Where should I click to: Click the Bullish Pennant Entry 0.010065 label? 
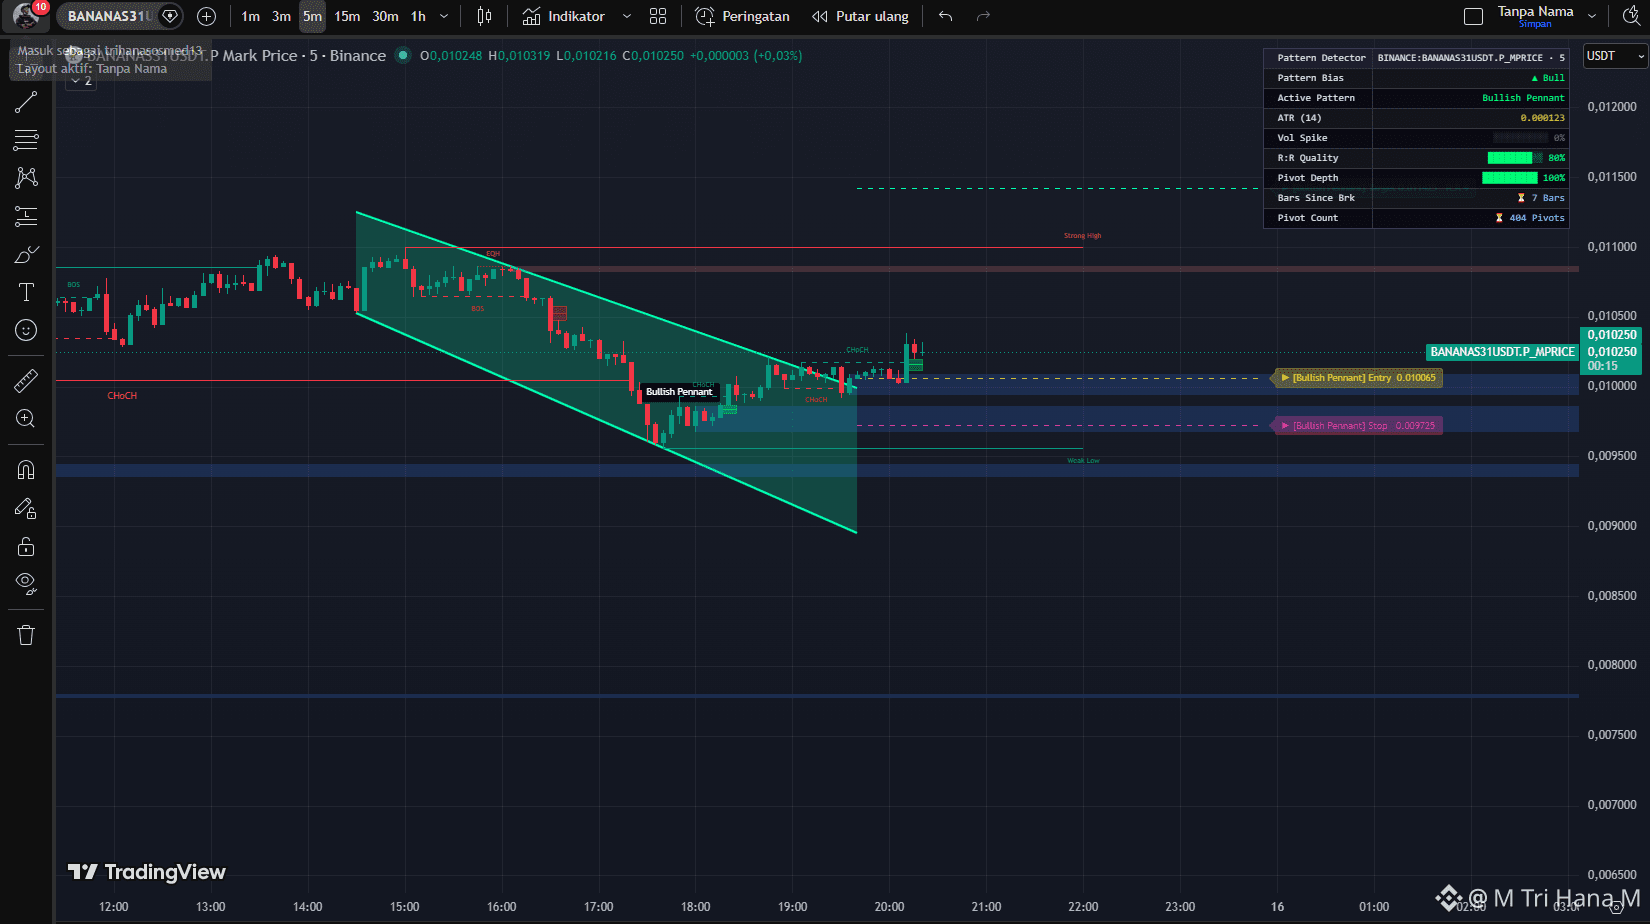[1357, 378]
